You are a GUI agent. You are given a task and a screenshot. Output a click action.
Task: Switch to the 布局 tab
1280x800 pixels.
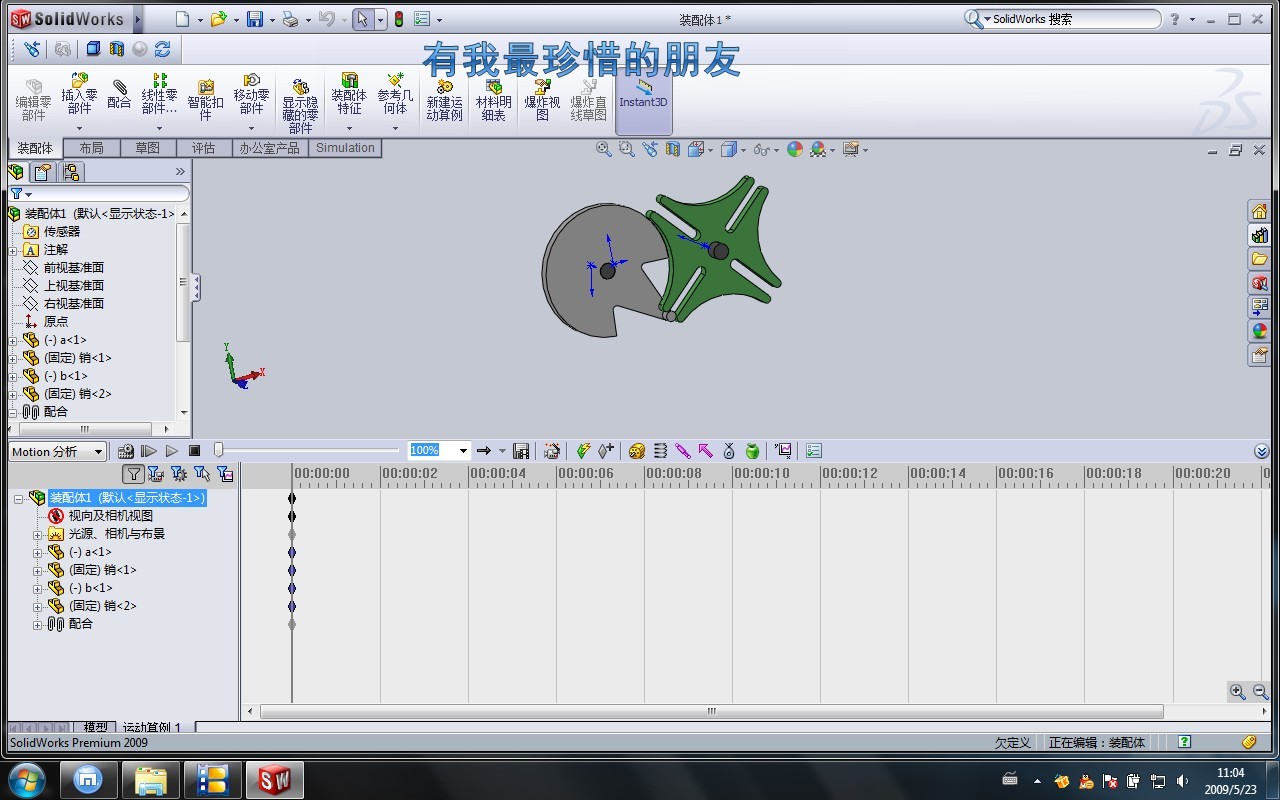(x=91, y=148)
